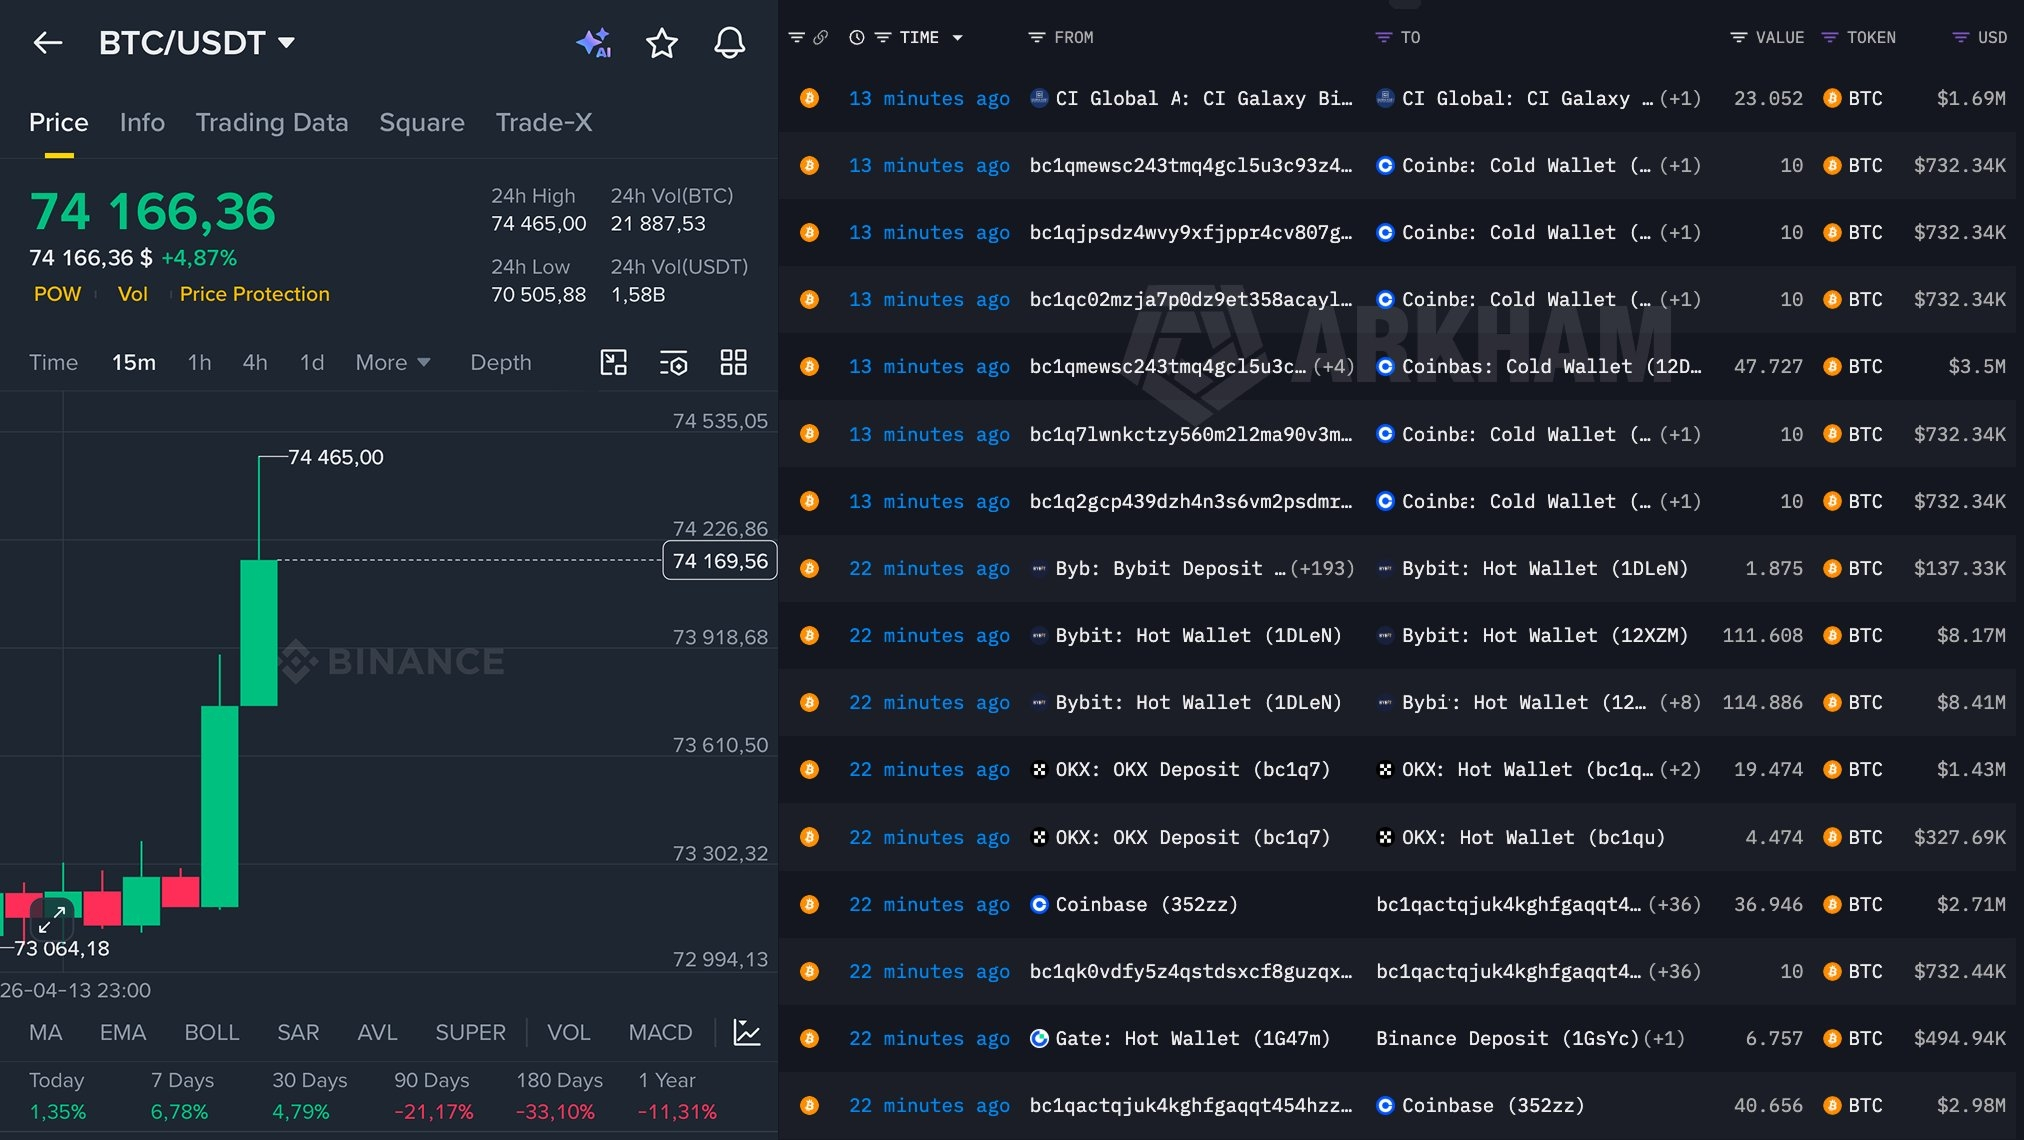
Task: Open chart settings list icon
Action: [x=673, y=362]
